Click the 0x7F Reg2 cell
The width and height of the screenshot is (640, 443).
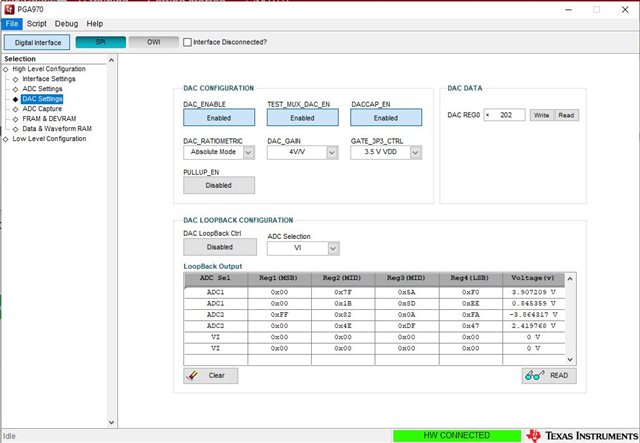(x=343, y=292)
